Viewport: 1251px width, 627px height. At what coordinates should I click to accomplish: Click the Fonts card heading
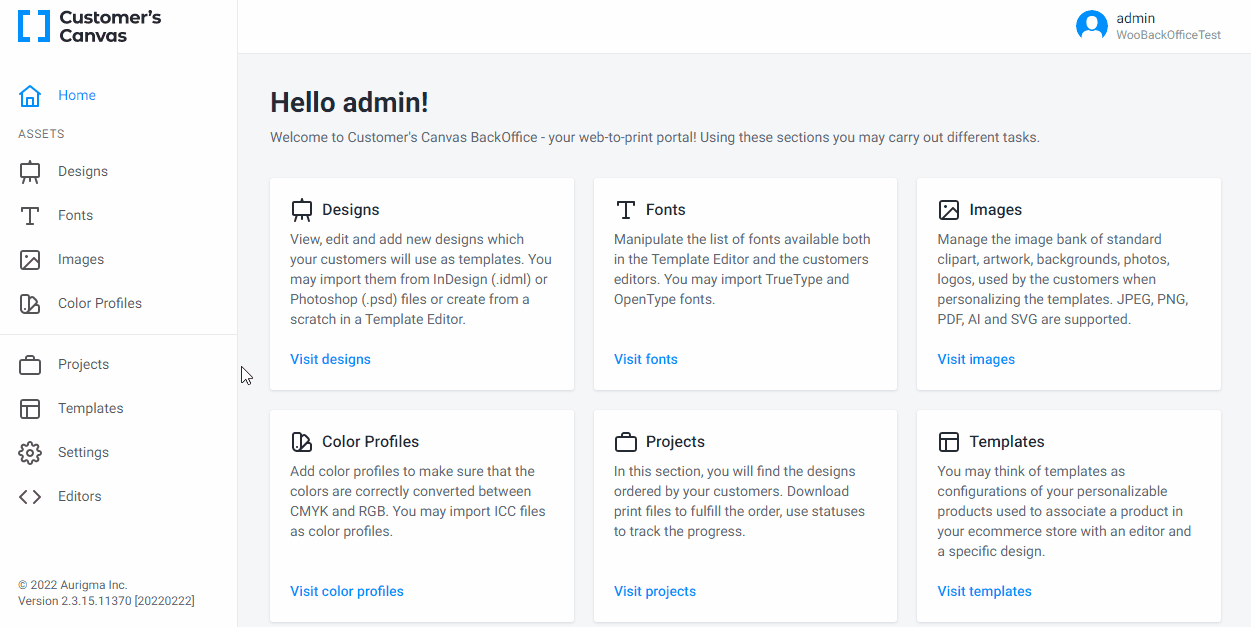point(666,210)
